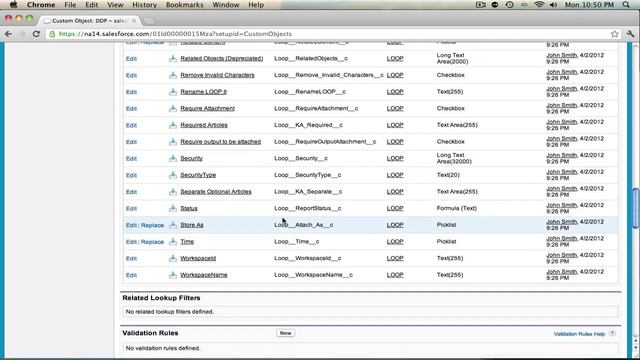Viewport: 640px width, 360px height.
Task: Open the History menu
Action: tap(144, 5)
